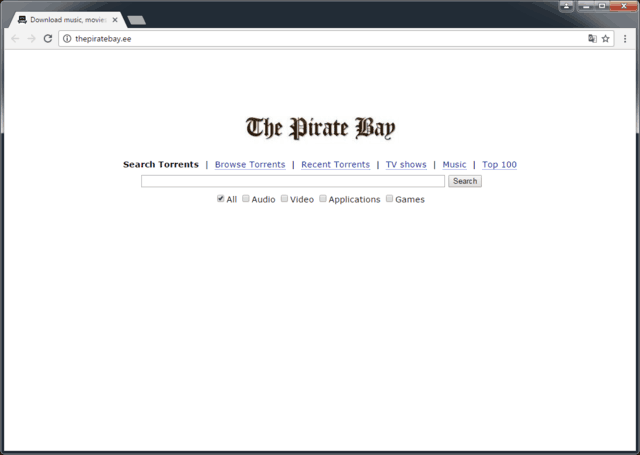Open the TV shows link
Viewport: 640px width, 455px height.
(406, 164)
